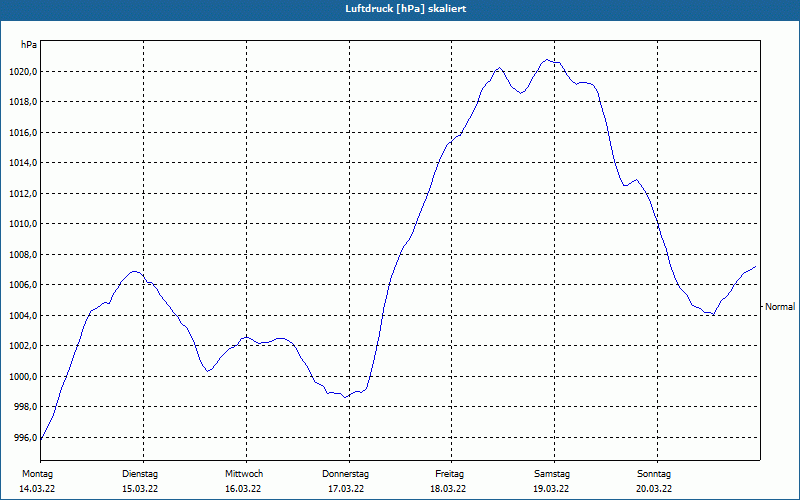The width and height of the screenshot is (800, 500).
Task: Click the date 17.03.22
Action: tap(346, 489)
